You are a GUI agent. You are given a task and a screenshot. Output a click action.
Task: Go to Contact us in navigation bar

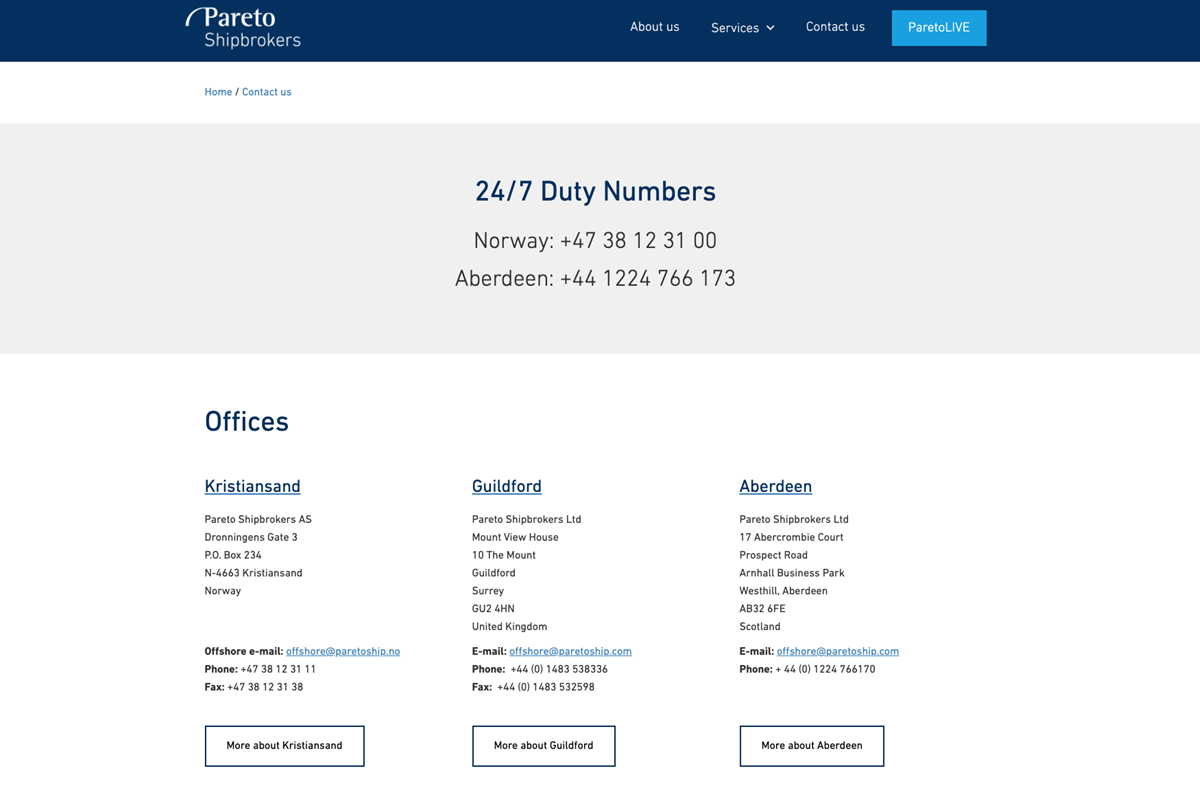click(835, 27)
